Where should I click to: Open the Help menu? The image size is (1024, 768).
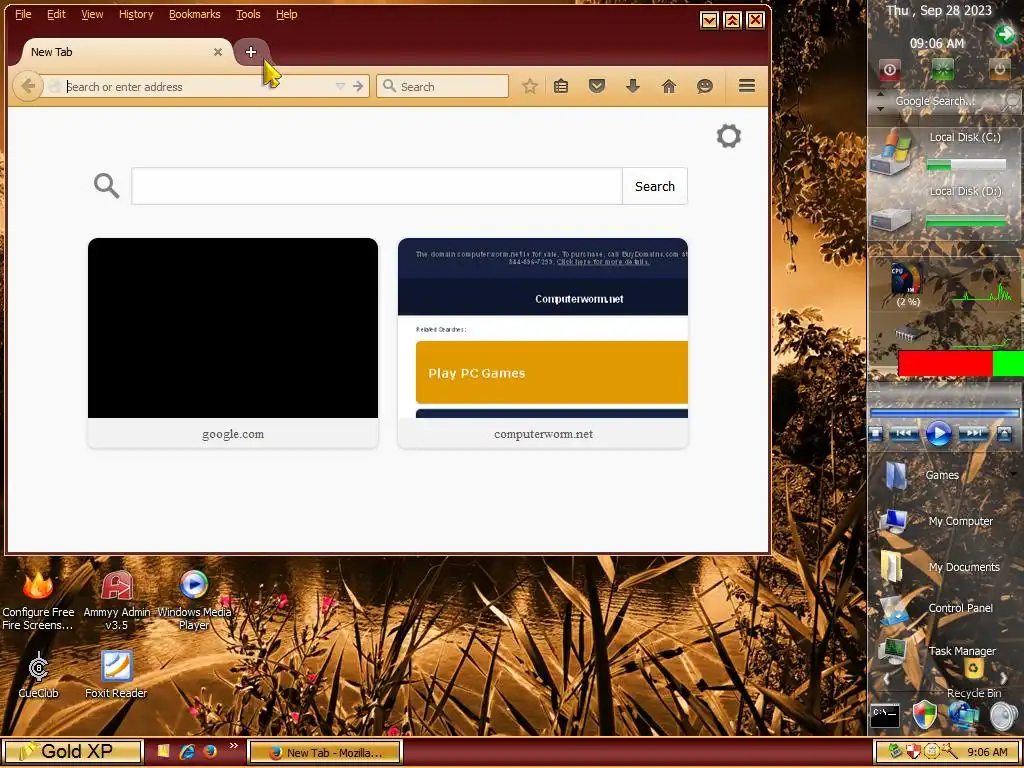click(x=287, y=14)
